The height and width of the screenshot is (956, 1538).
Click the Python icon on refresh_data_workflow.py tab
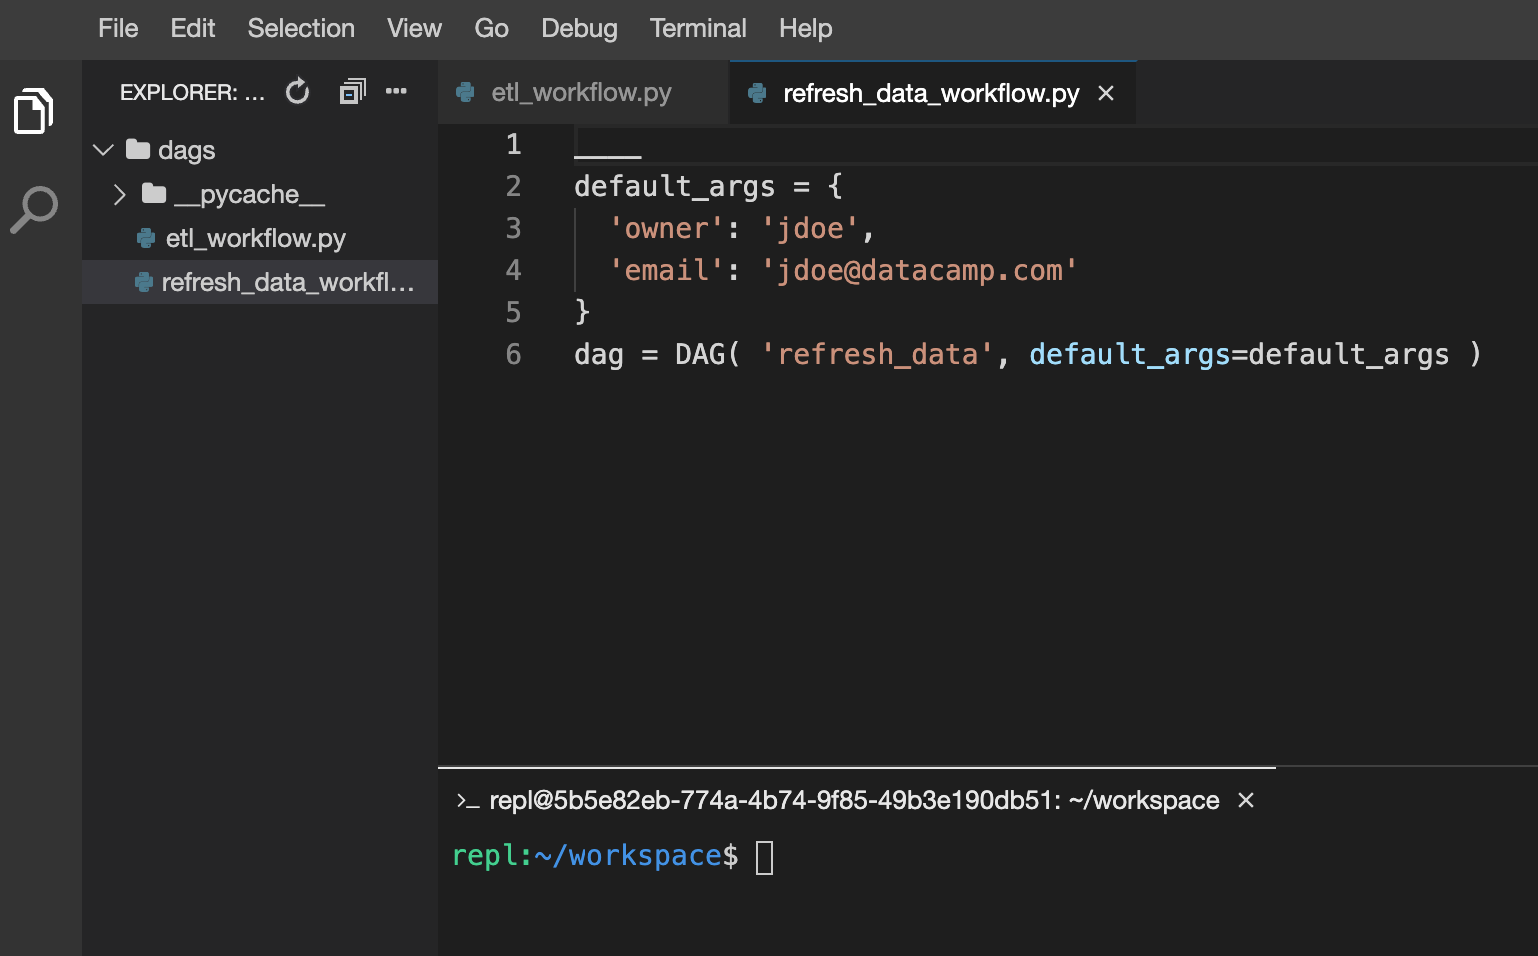click(757, 93)
